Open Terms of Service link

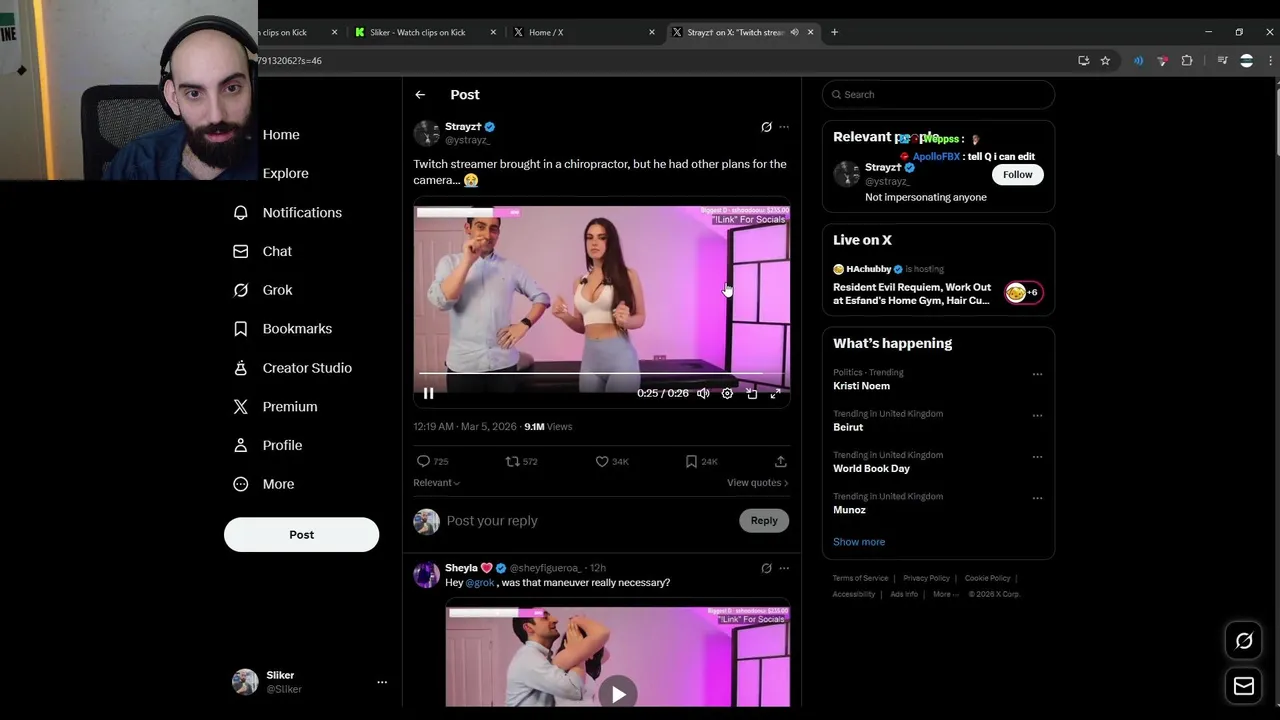tap(860, 578)
